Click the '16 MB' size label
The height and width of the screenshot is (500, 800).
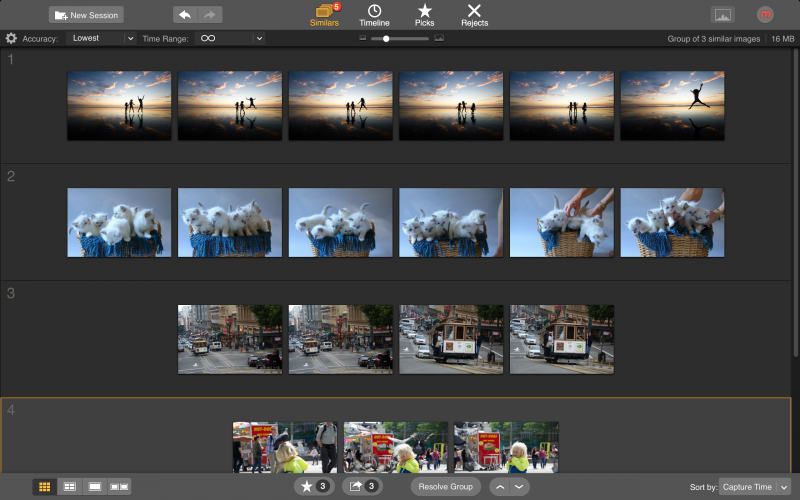pos(782,39)
